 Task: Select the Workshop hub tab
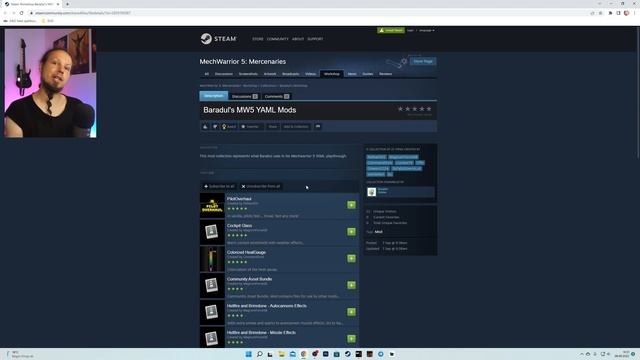point(331,74)
